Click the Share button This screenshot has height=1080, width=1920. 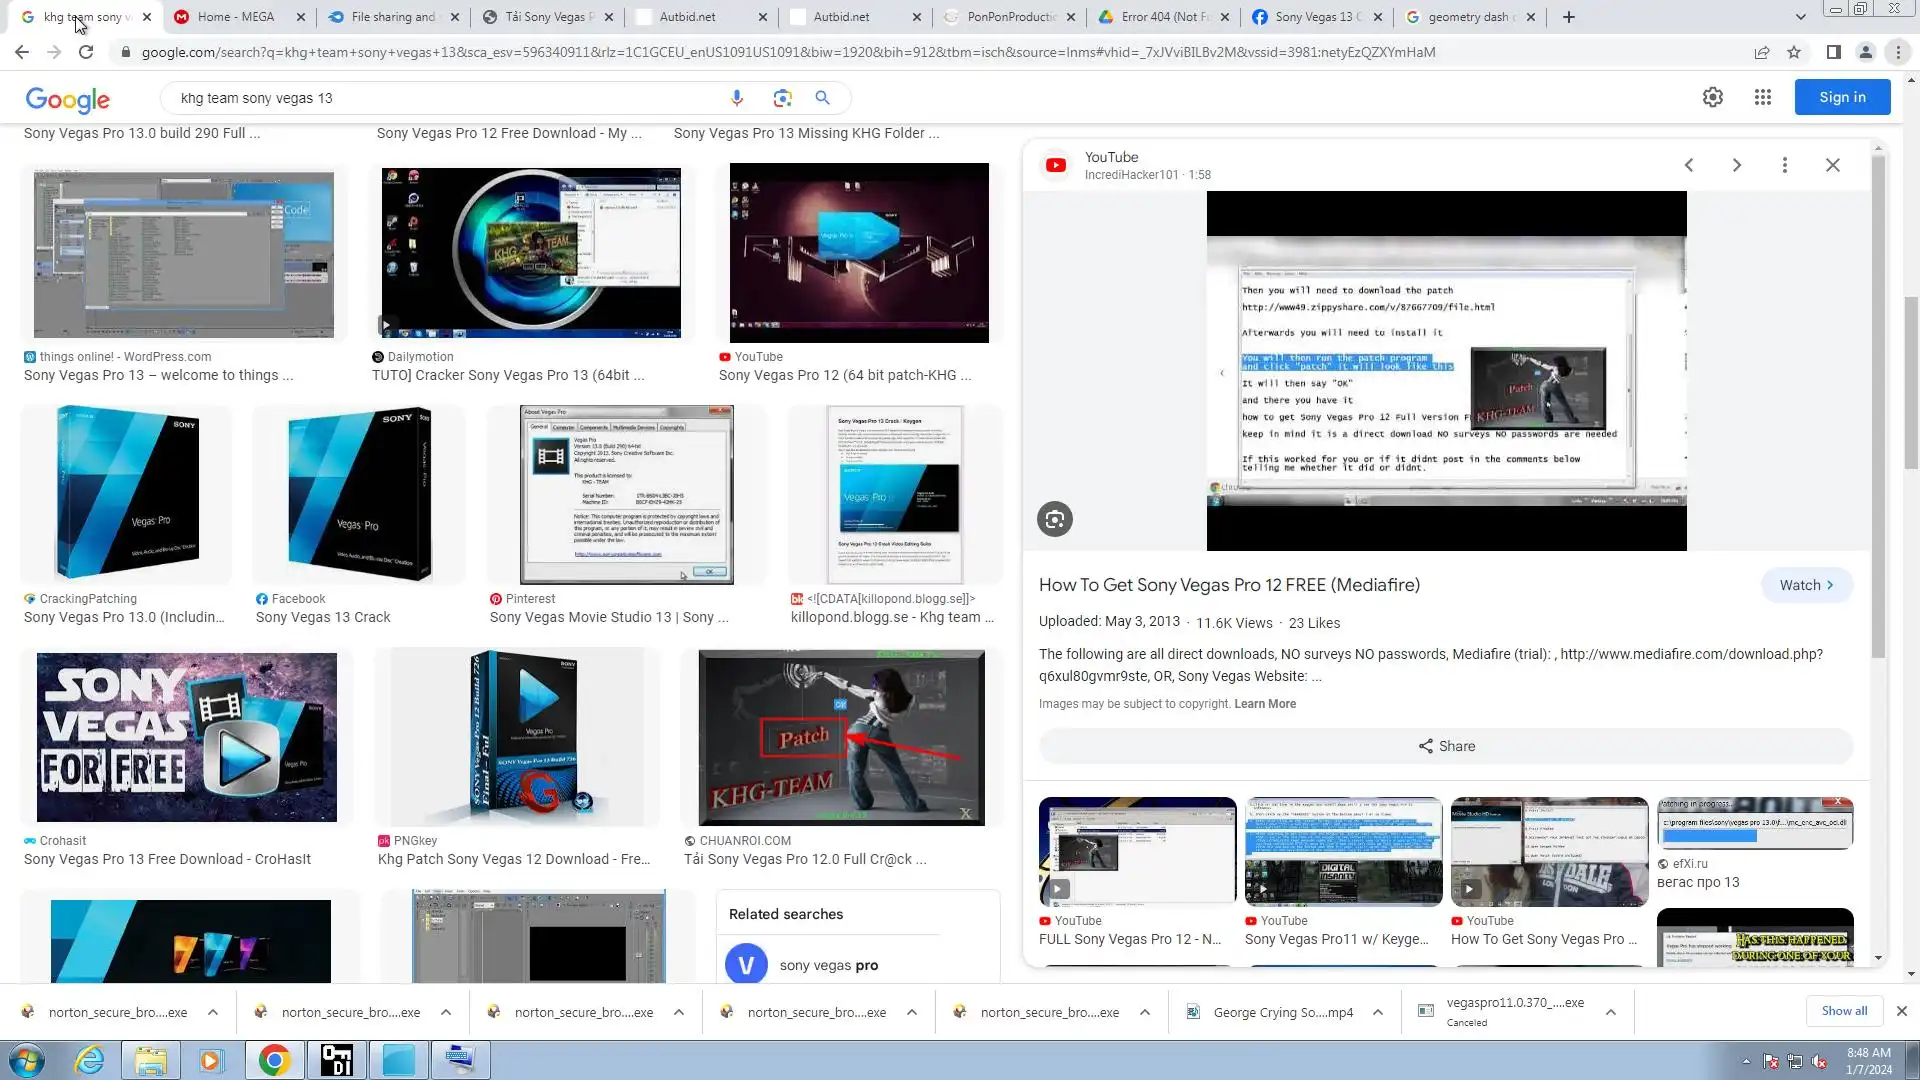click(x=1446, y=746)
